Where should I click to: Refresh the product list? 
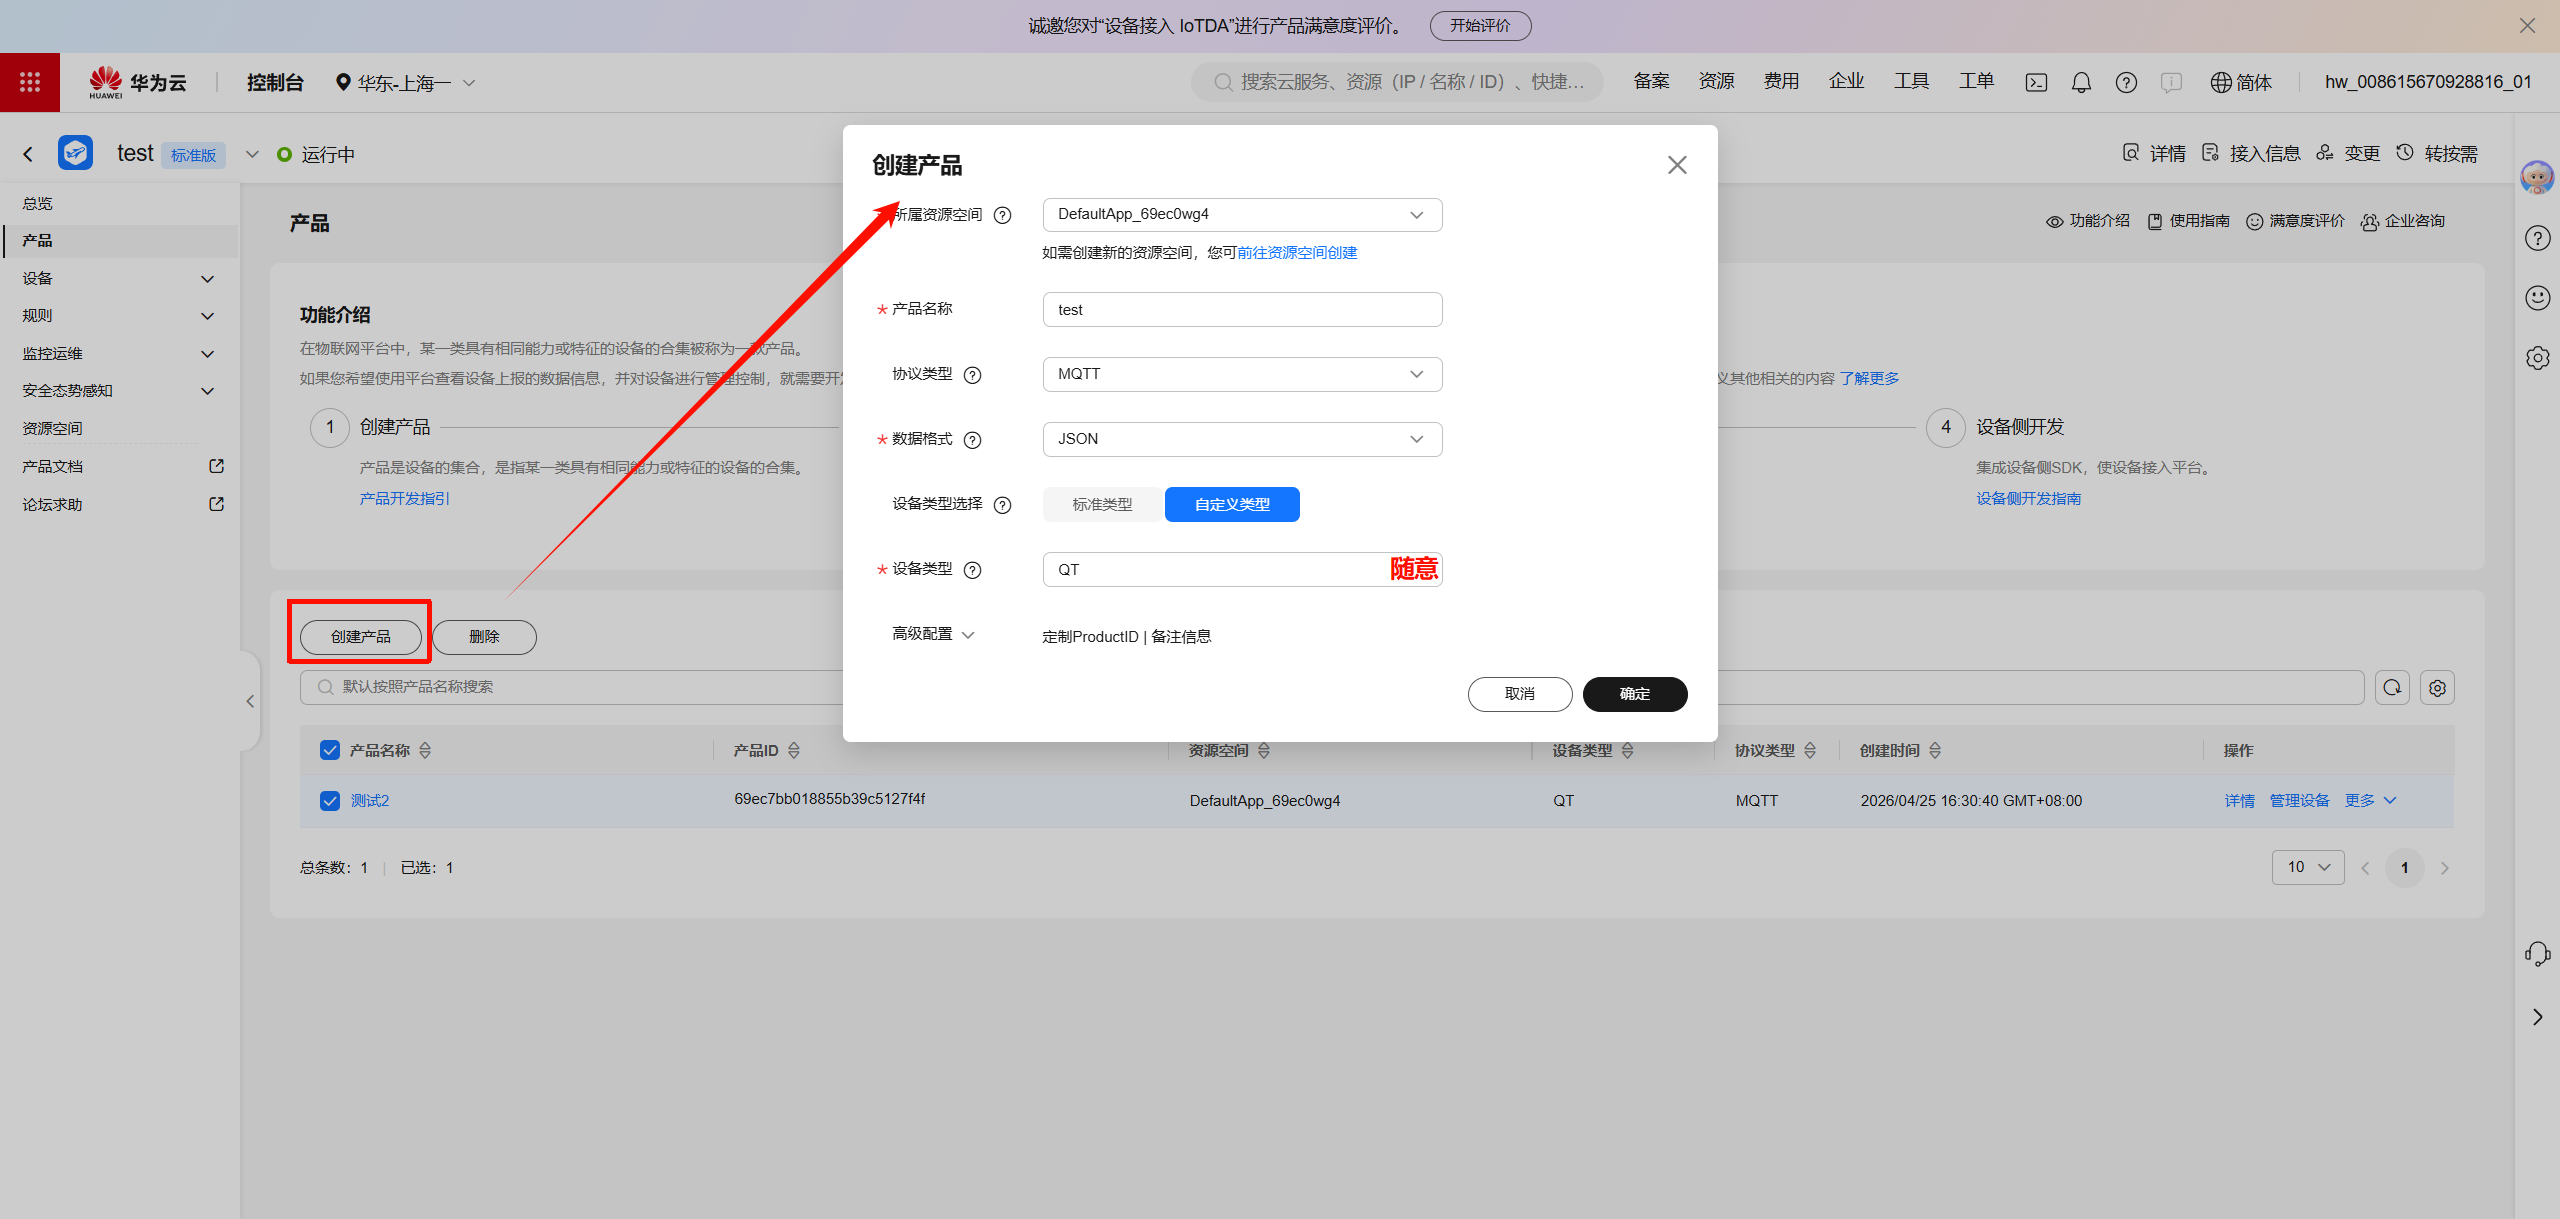point(2392,688)
